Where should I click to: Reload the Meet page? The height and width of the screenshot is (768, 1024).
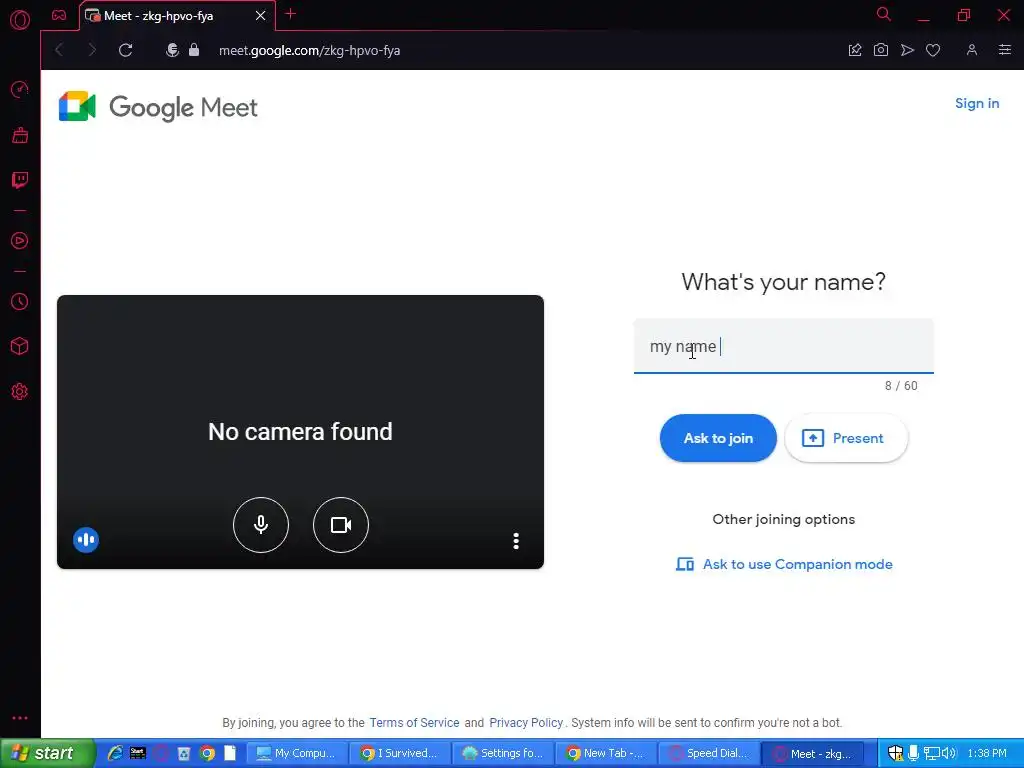(x=125, y=50)
